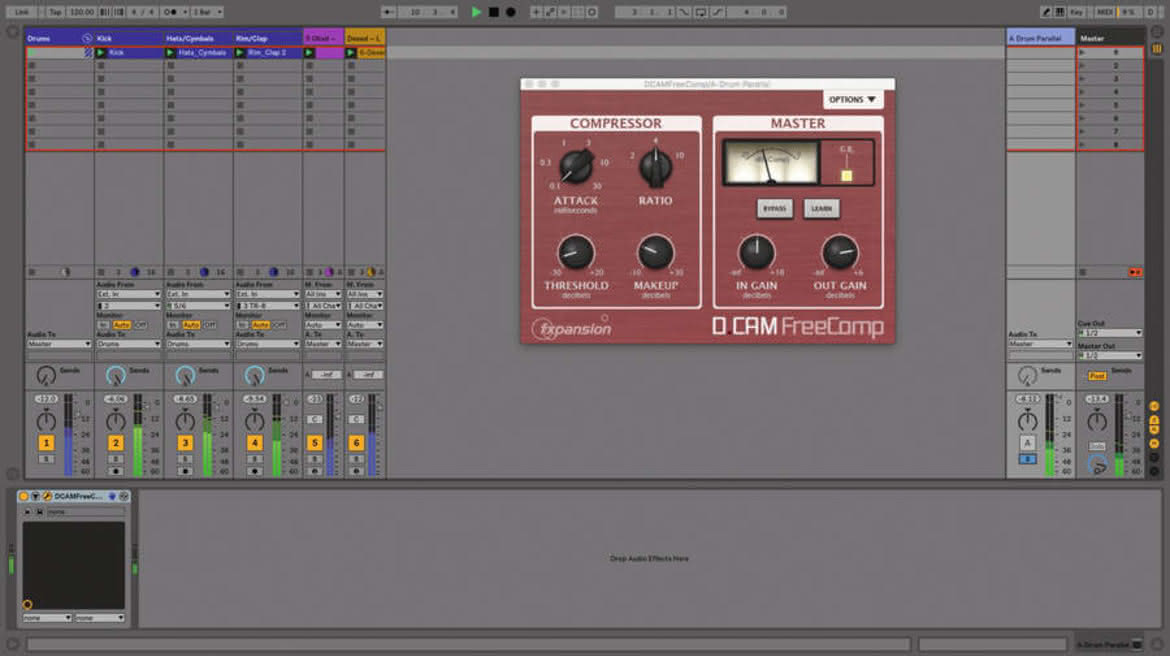1170x656 pixels.
Task: Launch the Hats_Cymbals clip
Action: pos(170,53)
